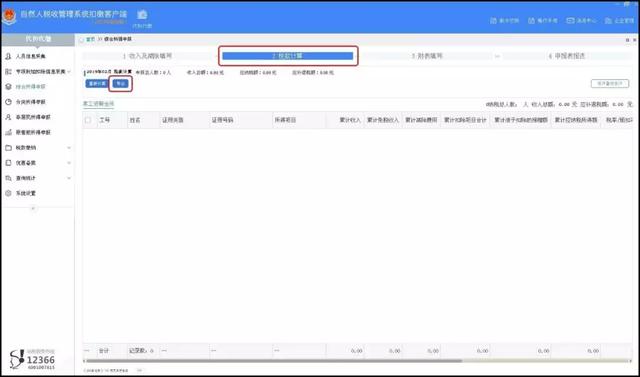Open the 代扣代缴 sidebar header tab
Image resolution: width=640 pixels, height=377 pixels.
[38, 39]
